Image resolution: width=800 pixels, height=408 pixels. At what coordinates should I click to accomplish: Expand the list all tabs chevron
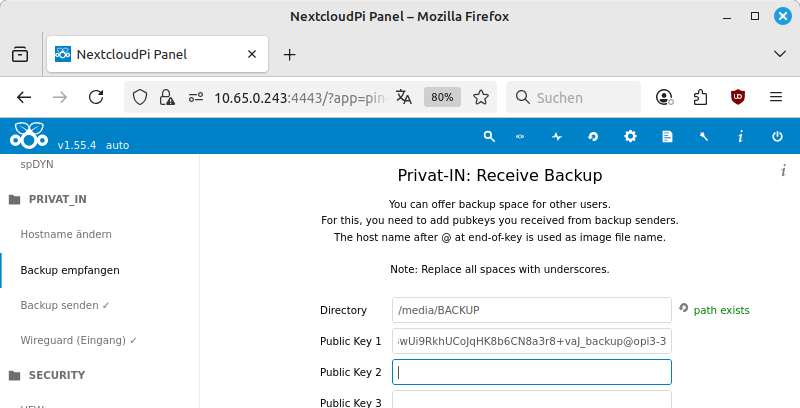pos(779,54)
